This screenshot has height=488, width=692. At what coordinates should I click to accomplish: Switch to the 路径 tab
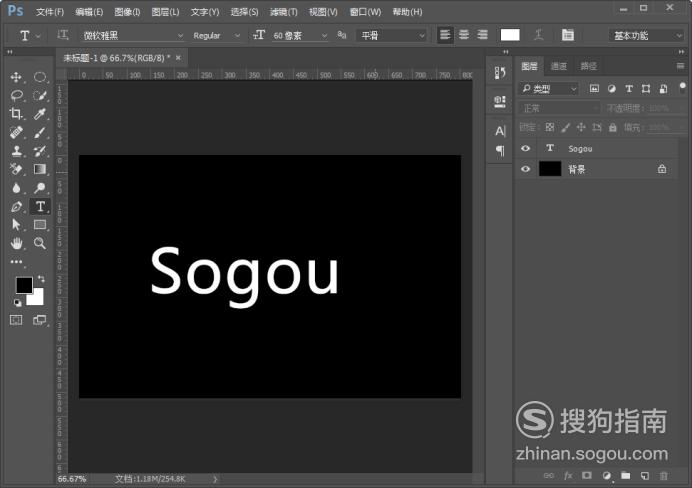point(588,66)
